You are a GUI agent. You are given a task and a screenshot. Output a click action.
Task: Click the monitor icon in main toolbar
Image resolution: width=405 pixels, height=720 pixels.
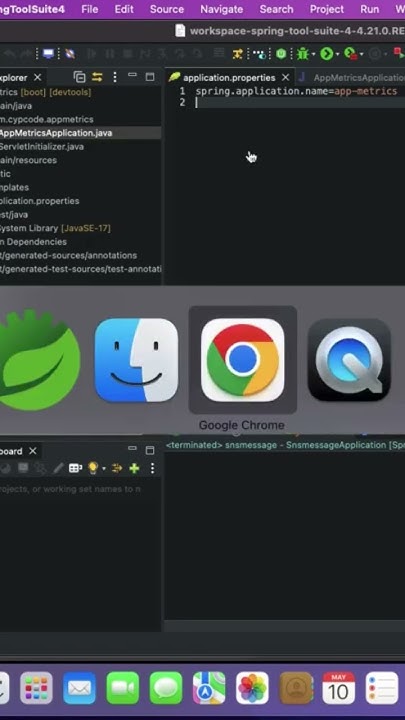pyautogui.click(x=48, y=54)
